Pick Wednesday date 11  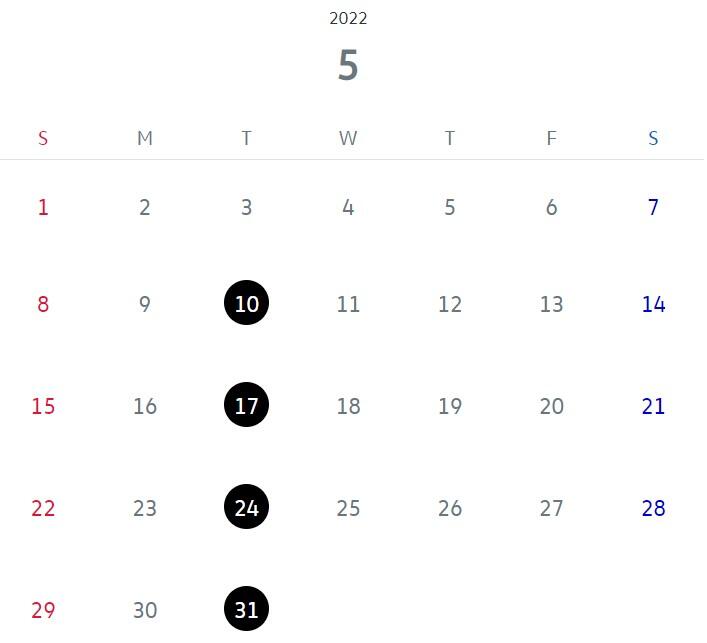pos(349,304)
